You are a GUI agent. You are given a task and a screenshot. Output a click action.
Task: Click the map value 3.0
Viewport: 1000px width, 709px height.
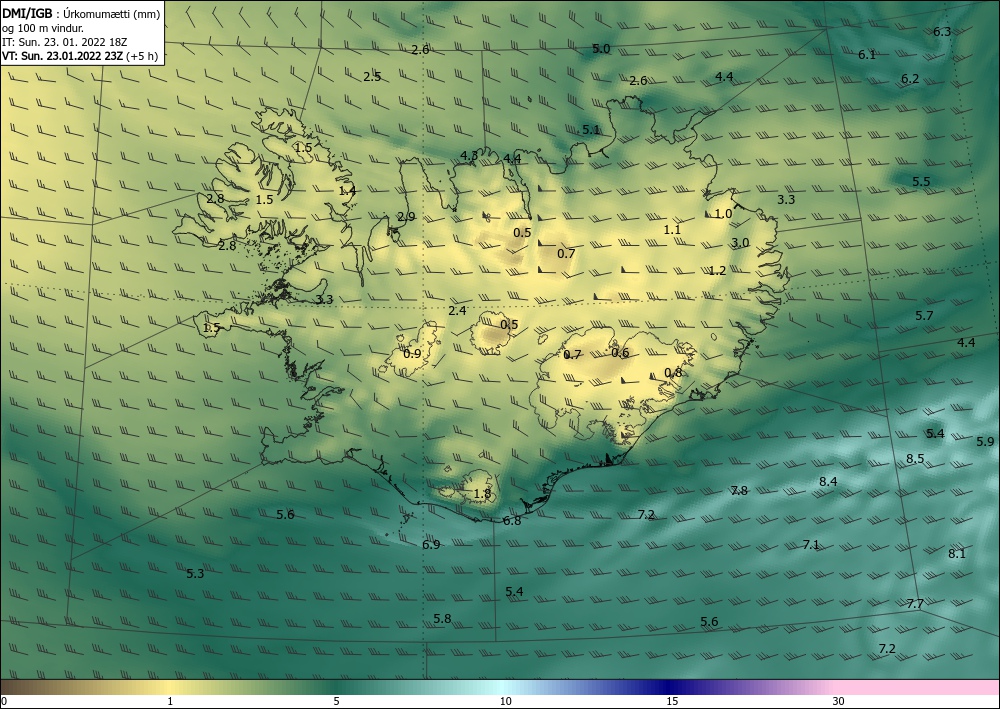(740, 242)
